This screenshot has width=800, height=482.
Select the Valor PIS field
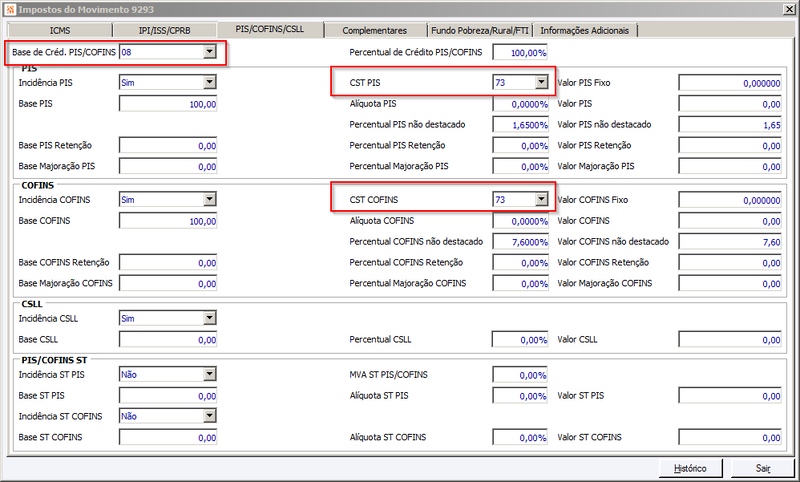(x=730, y=104)
